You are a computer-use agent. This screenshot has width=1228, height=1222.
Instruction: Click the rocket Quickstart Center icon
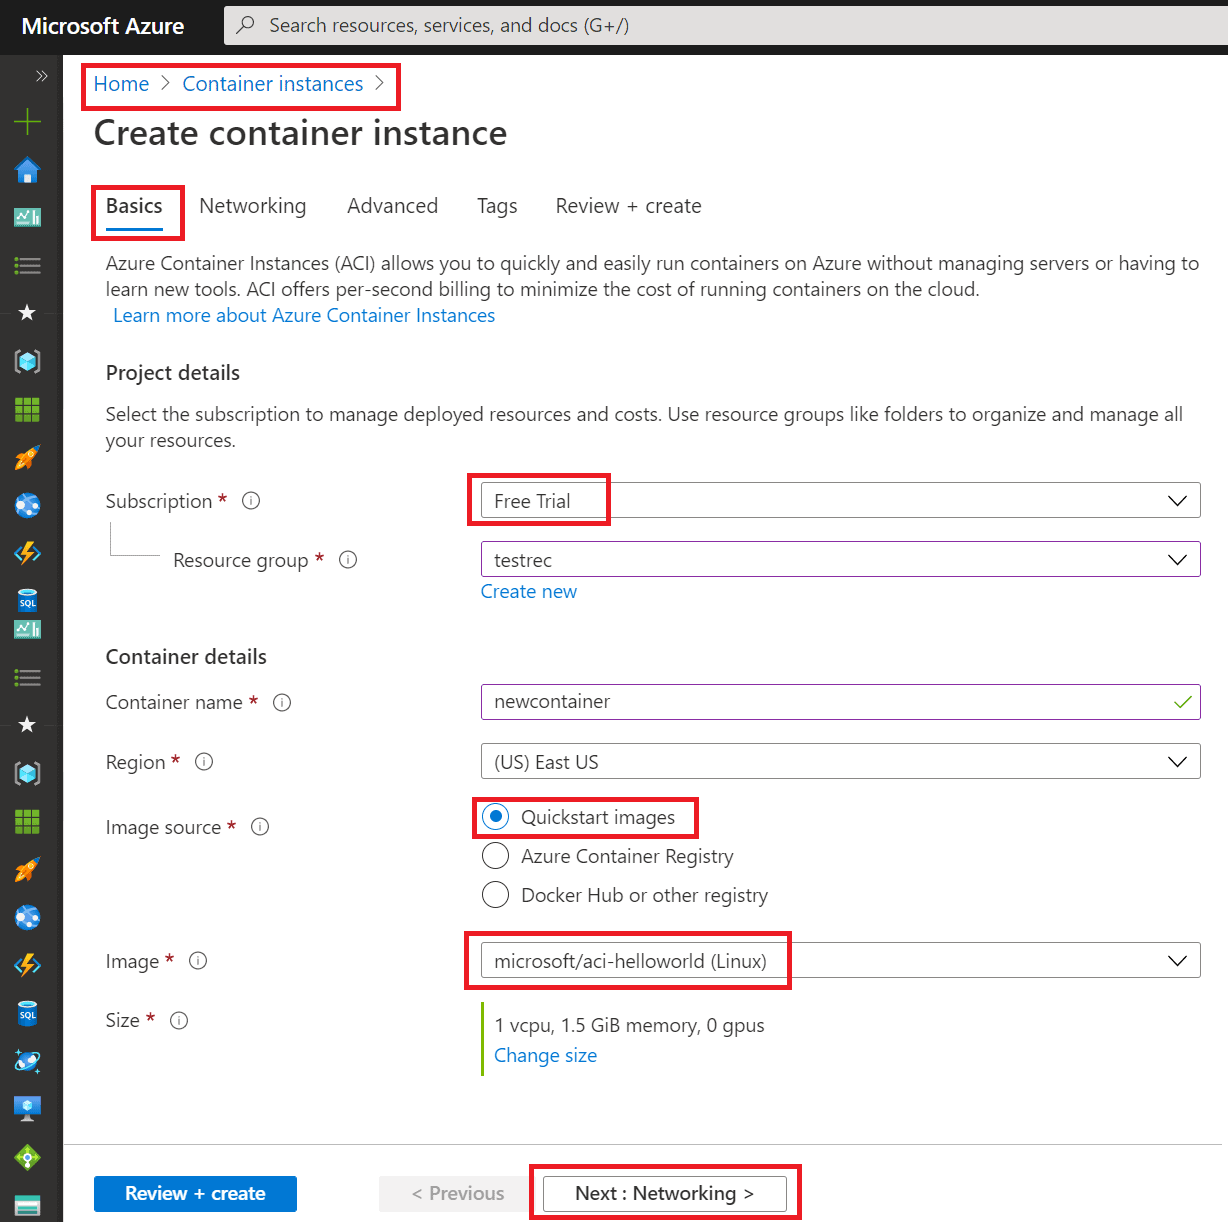point(27,457)
